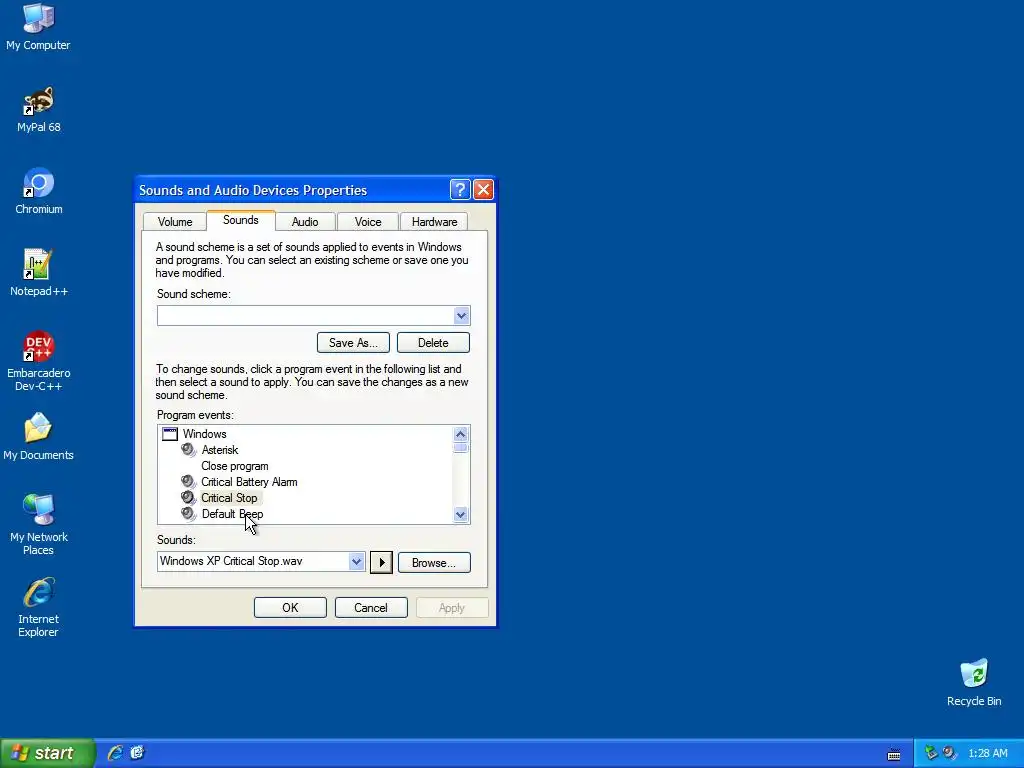Select Close program event
The width and height of the screenshot is (1024, 768).
pyautogui.click(x=234, y=466)
